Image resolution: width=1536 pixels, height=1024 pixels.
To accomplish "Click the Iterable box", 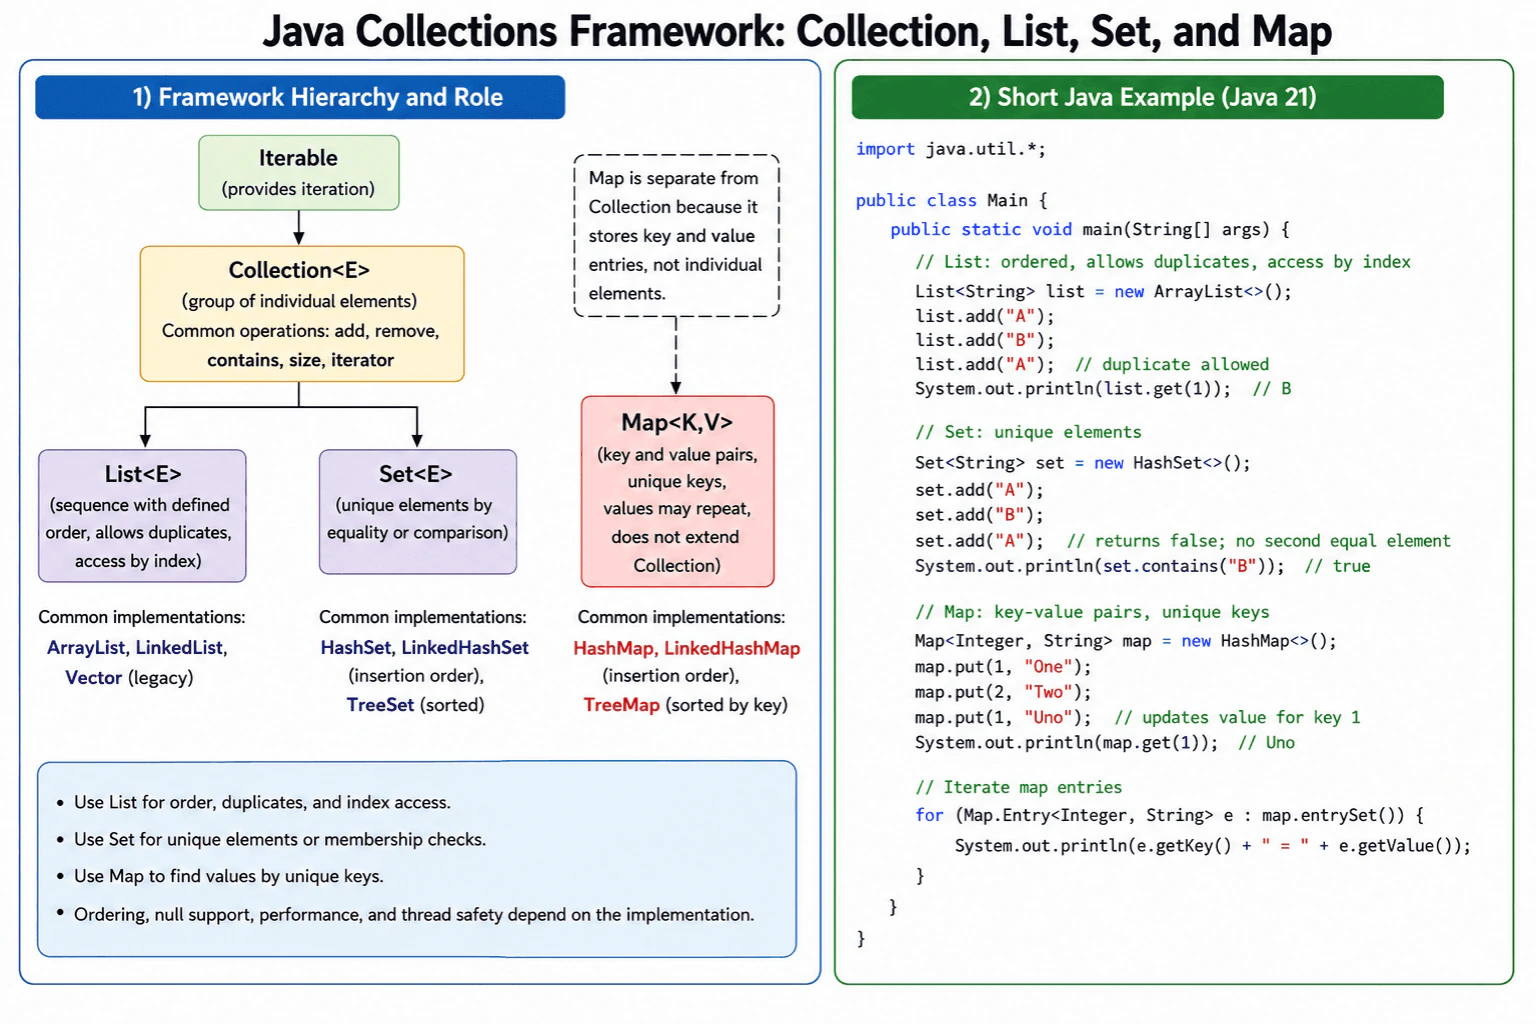I will coord(299,173).
